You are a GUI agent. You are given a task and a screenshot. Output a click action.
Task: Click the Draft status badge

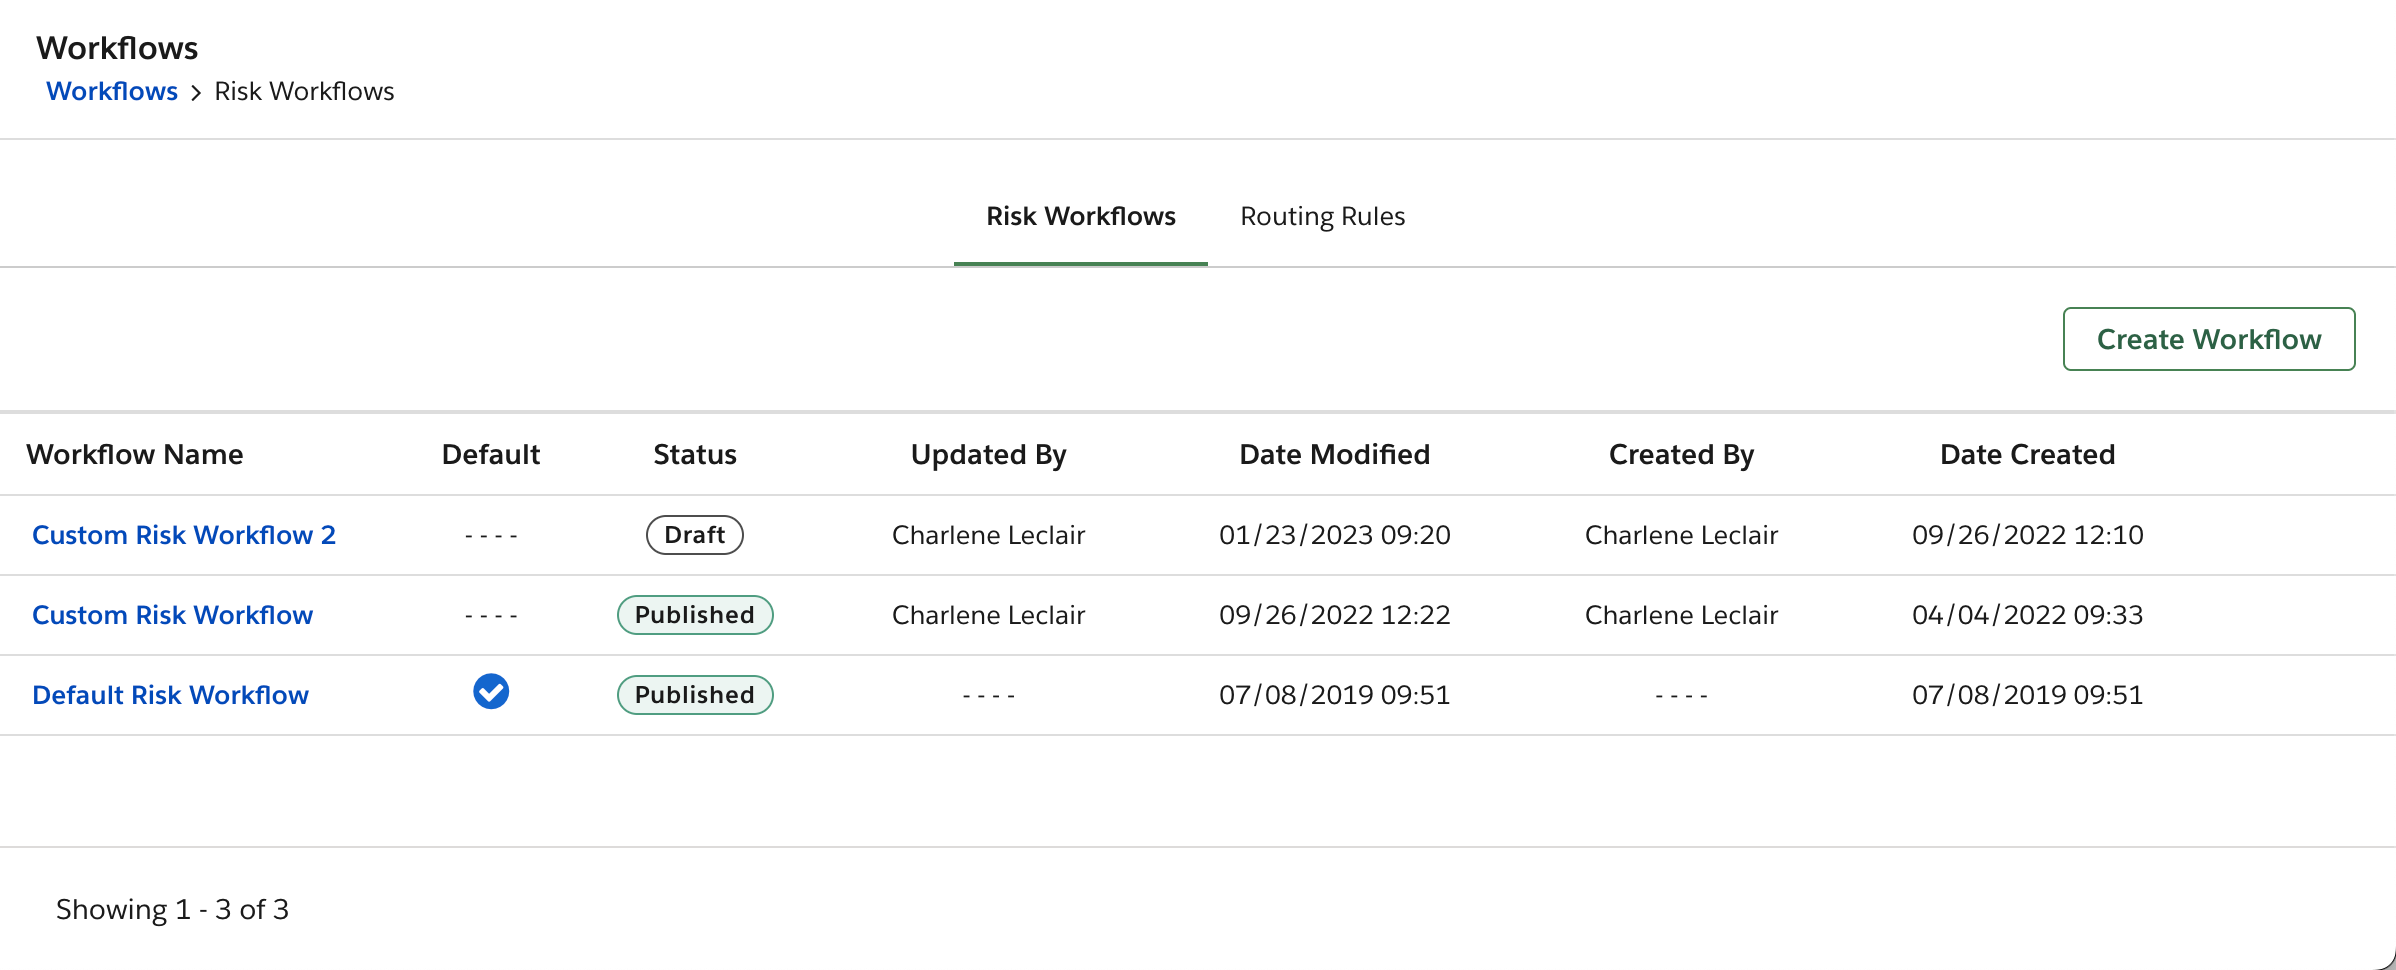point(694,535)
